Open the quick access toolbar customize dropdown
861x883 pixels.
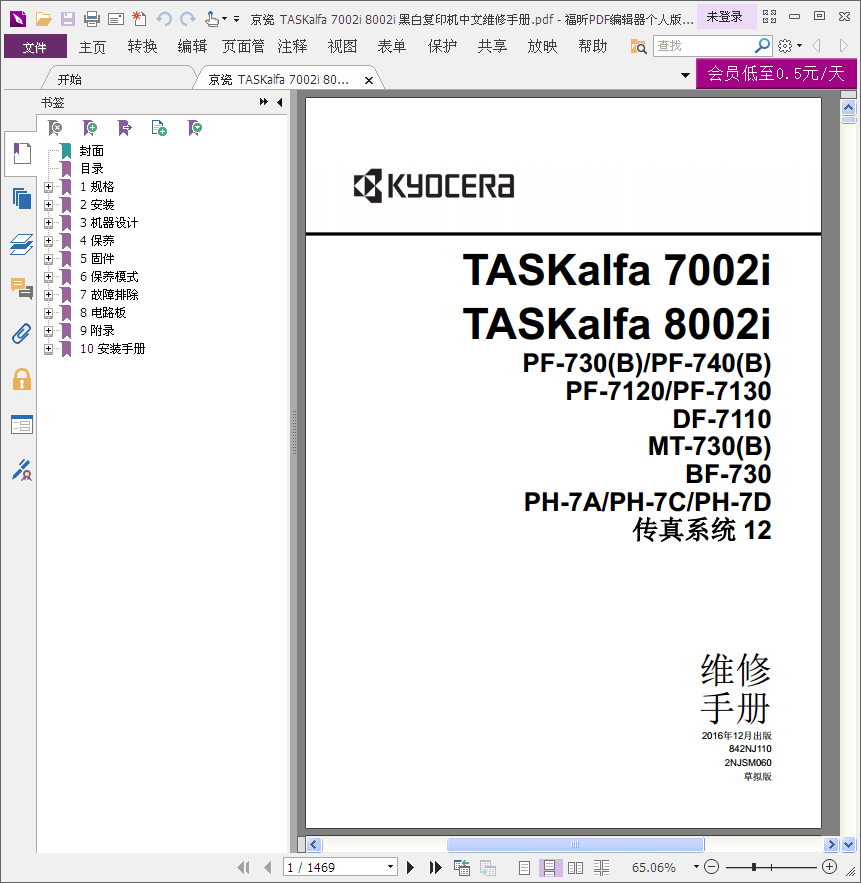click(x=237, y=19)
